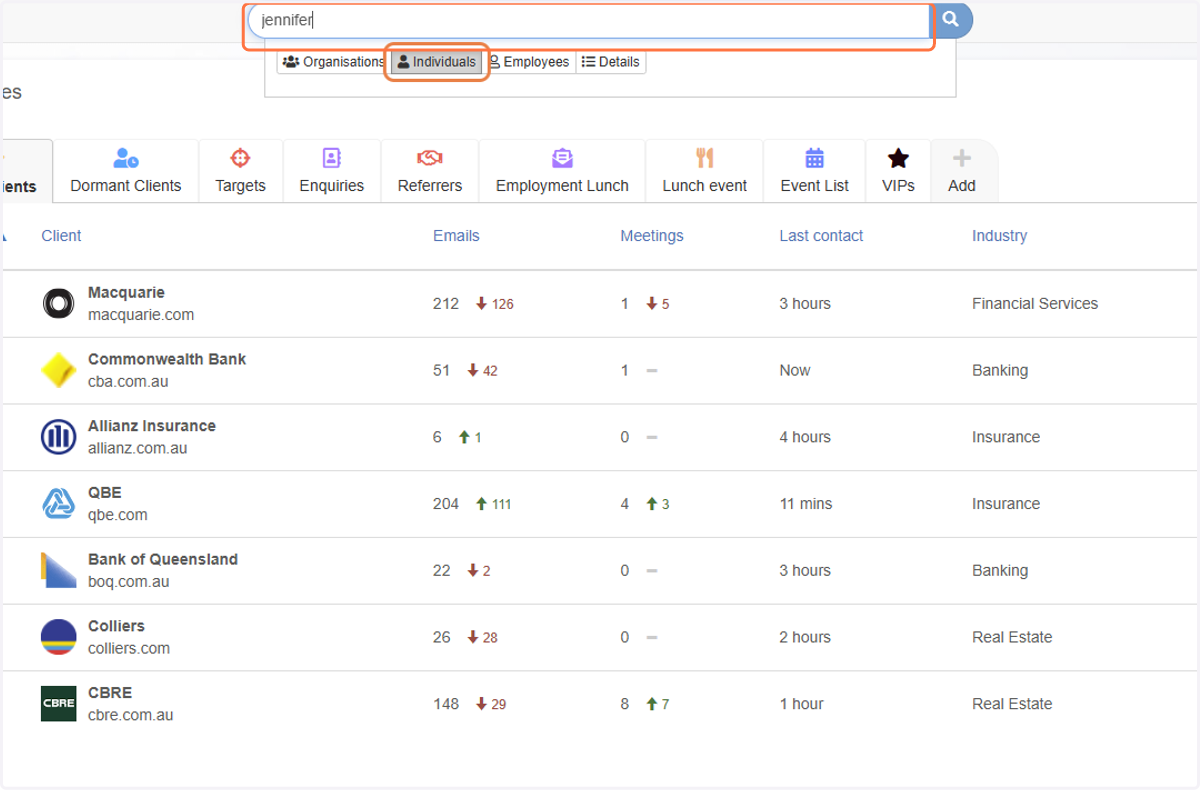Open the QBE client name

(x=105, y=493)
